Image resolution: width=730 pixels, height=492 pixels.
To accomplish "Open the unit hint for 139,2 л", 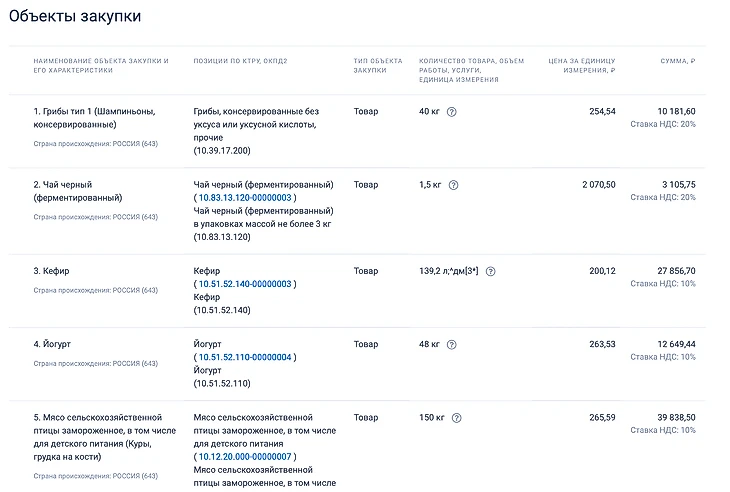I will [490, 271].
